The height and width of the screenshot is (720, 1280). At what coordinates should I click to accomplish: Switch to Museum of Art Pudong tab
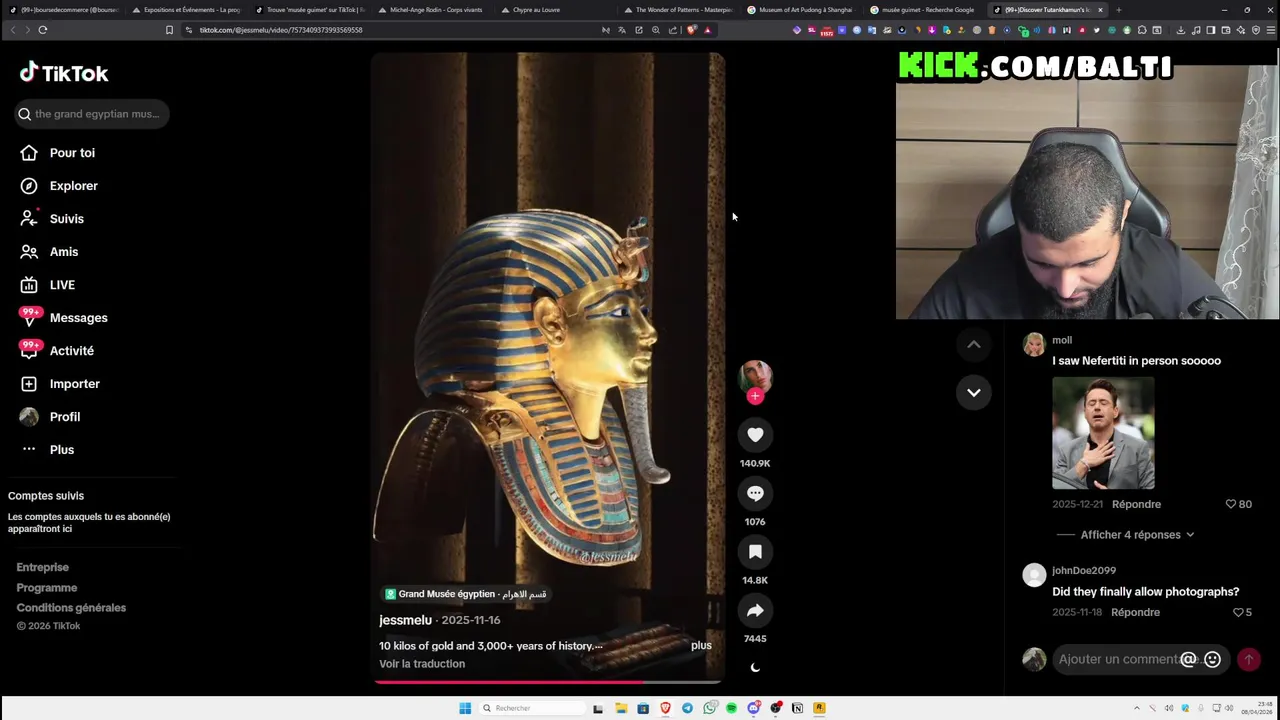[x=801, y=10]
